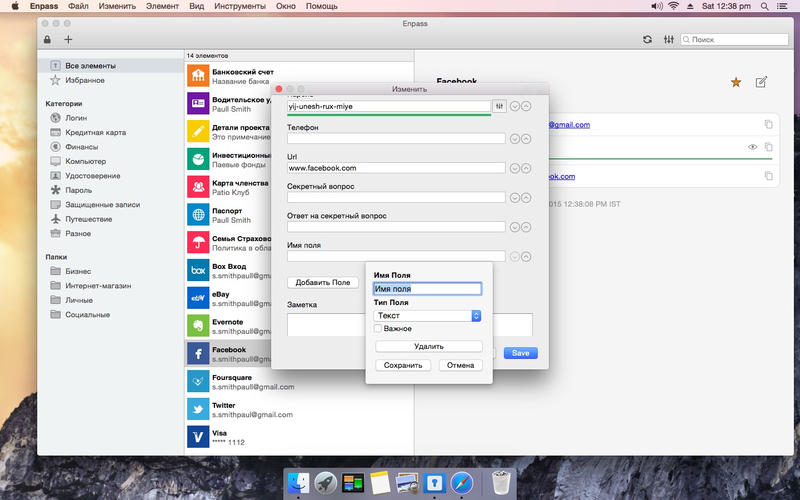The image size is (800, 500).
Task: Click the Сохранить button in the field popup
Action: pyautogui.click(x=402, y=365)
